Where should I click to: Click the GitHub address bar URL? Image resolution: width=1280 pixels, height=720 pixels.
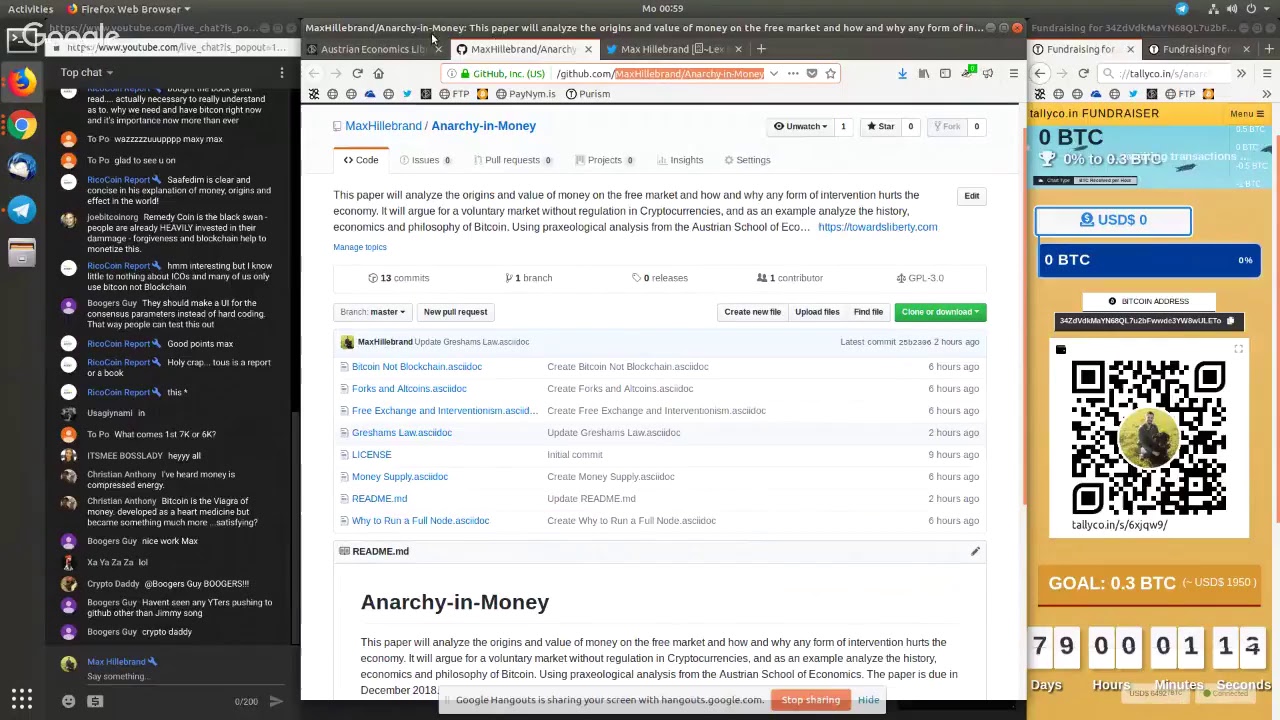pyautogui.click(x=660, y=73)
